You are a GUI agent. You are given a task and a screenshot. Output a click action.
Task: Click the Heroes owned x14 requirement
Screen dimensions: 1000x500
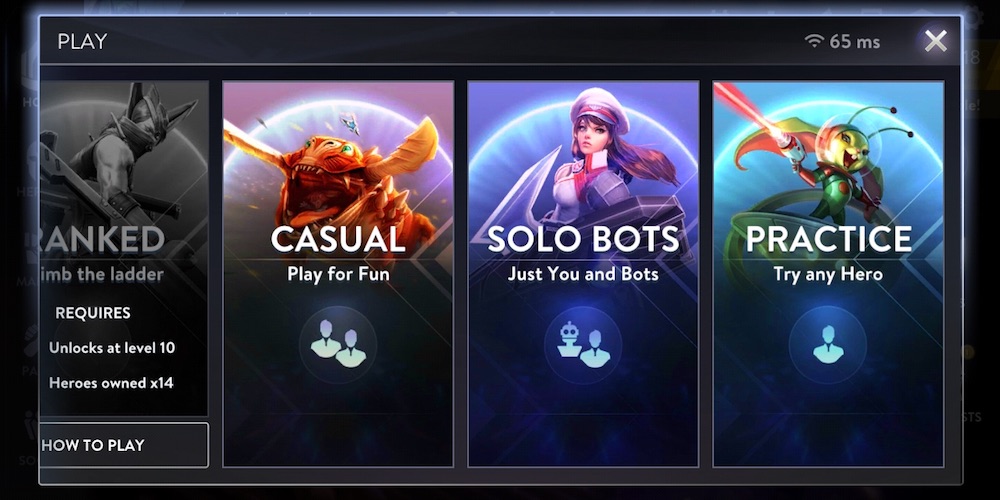coord(111,383)
